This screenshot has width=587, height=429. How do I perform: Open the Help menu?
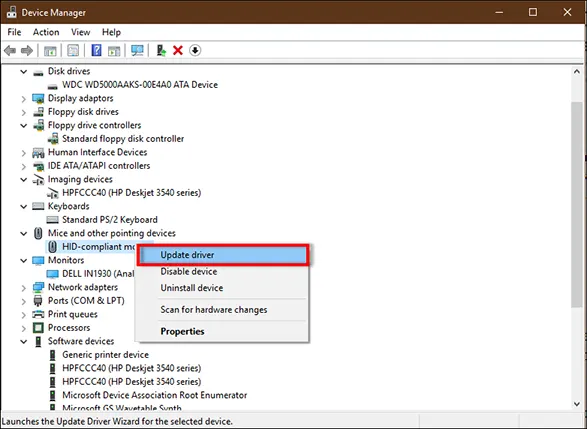111,32
